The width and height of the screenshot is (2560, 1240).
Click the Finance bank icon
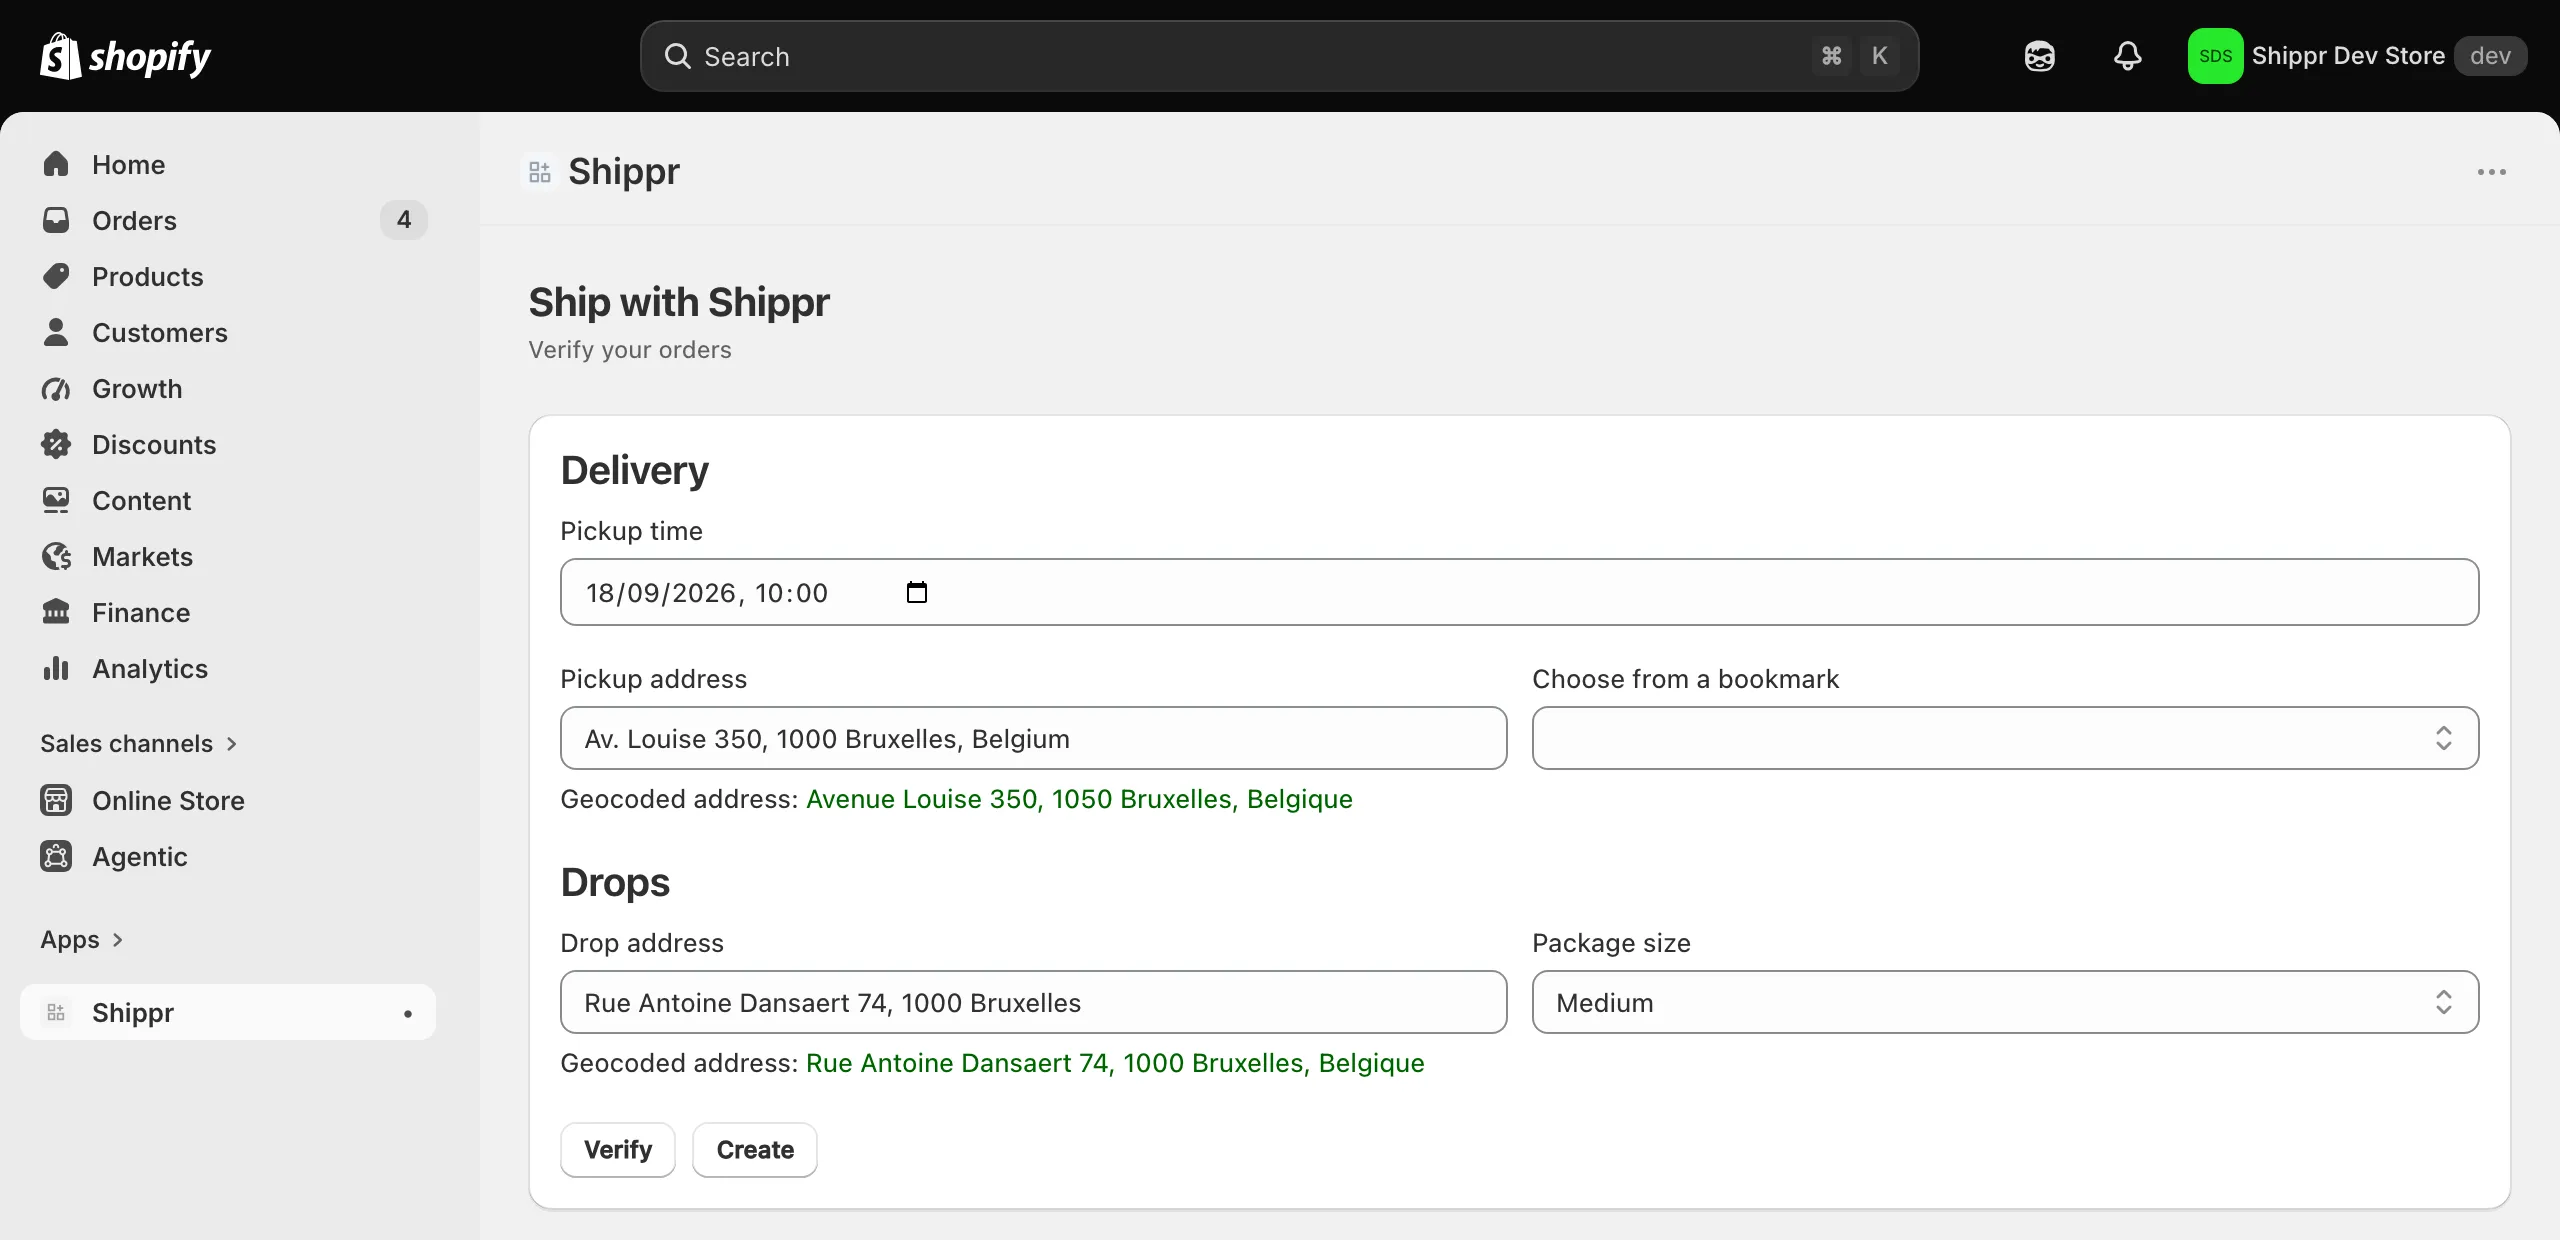[x=56, y=612]
